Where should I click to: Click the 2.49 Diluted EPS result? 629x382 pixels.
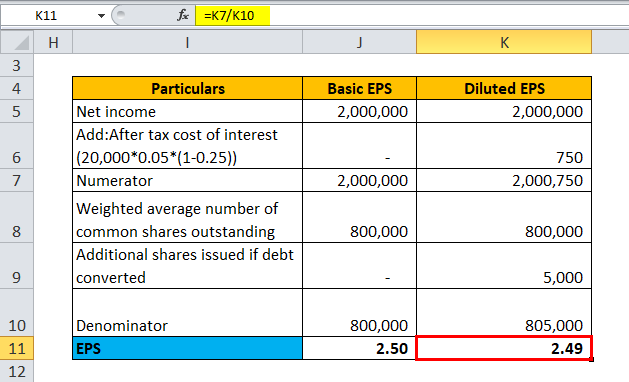(504, 348)
